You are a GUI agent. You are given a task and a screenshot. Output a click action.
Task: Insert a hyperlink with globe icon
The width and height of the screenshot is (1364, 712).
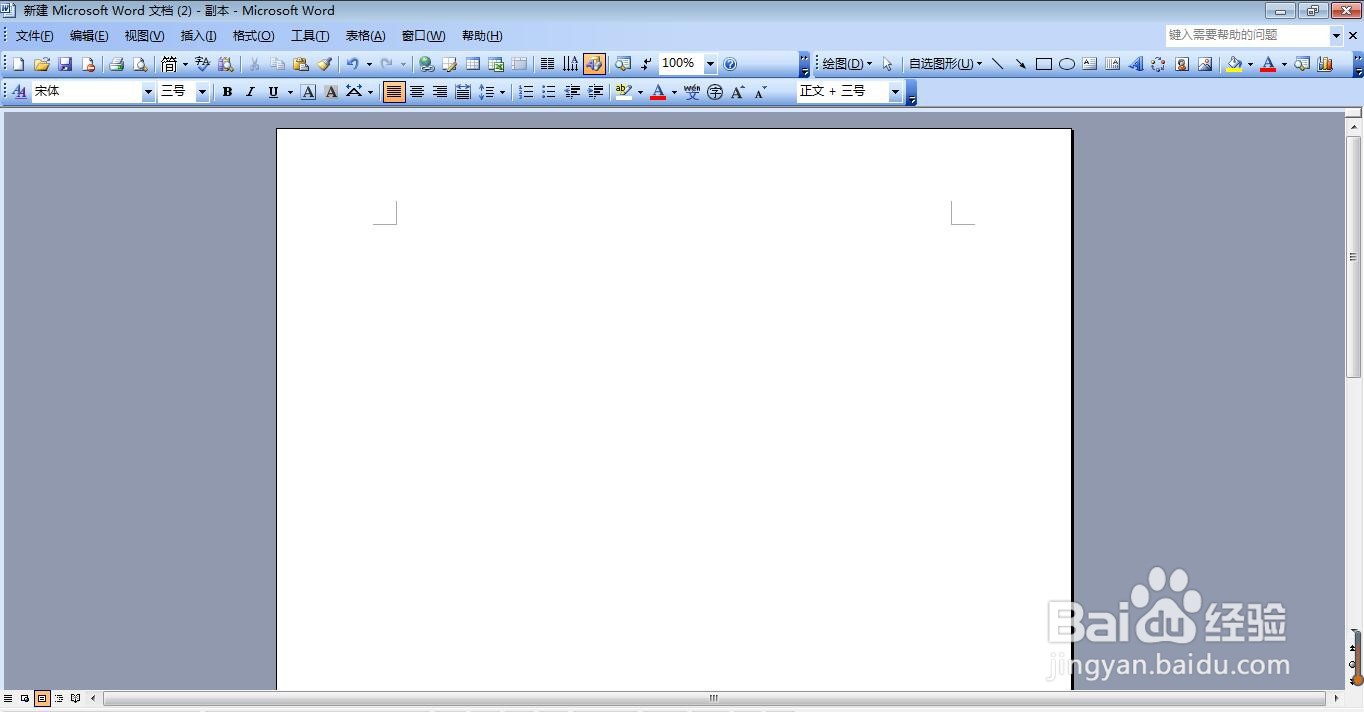427,64
